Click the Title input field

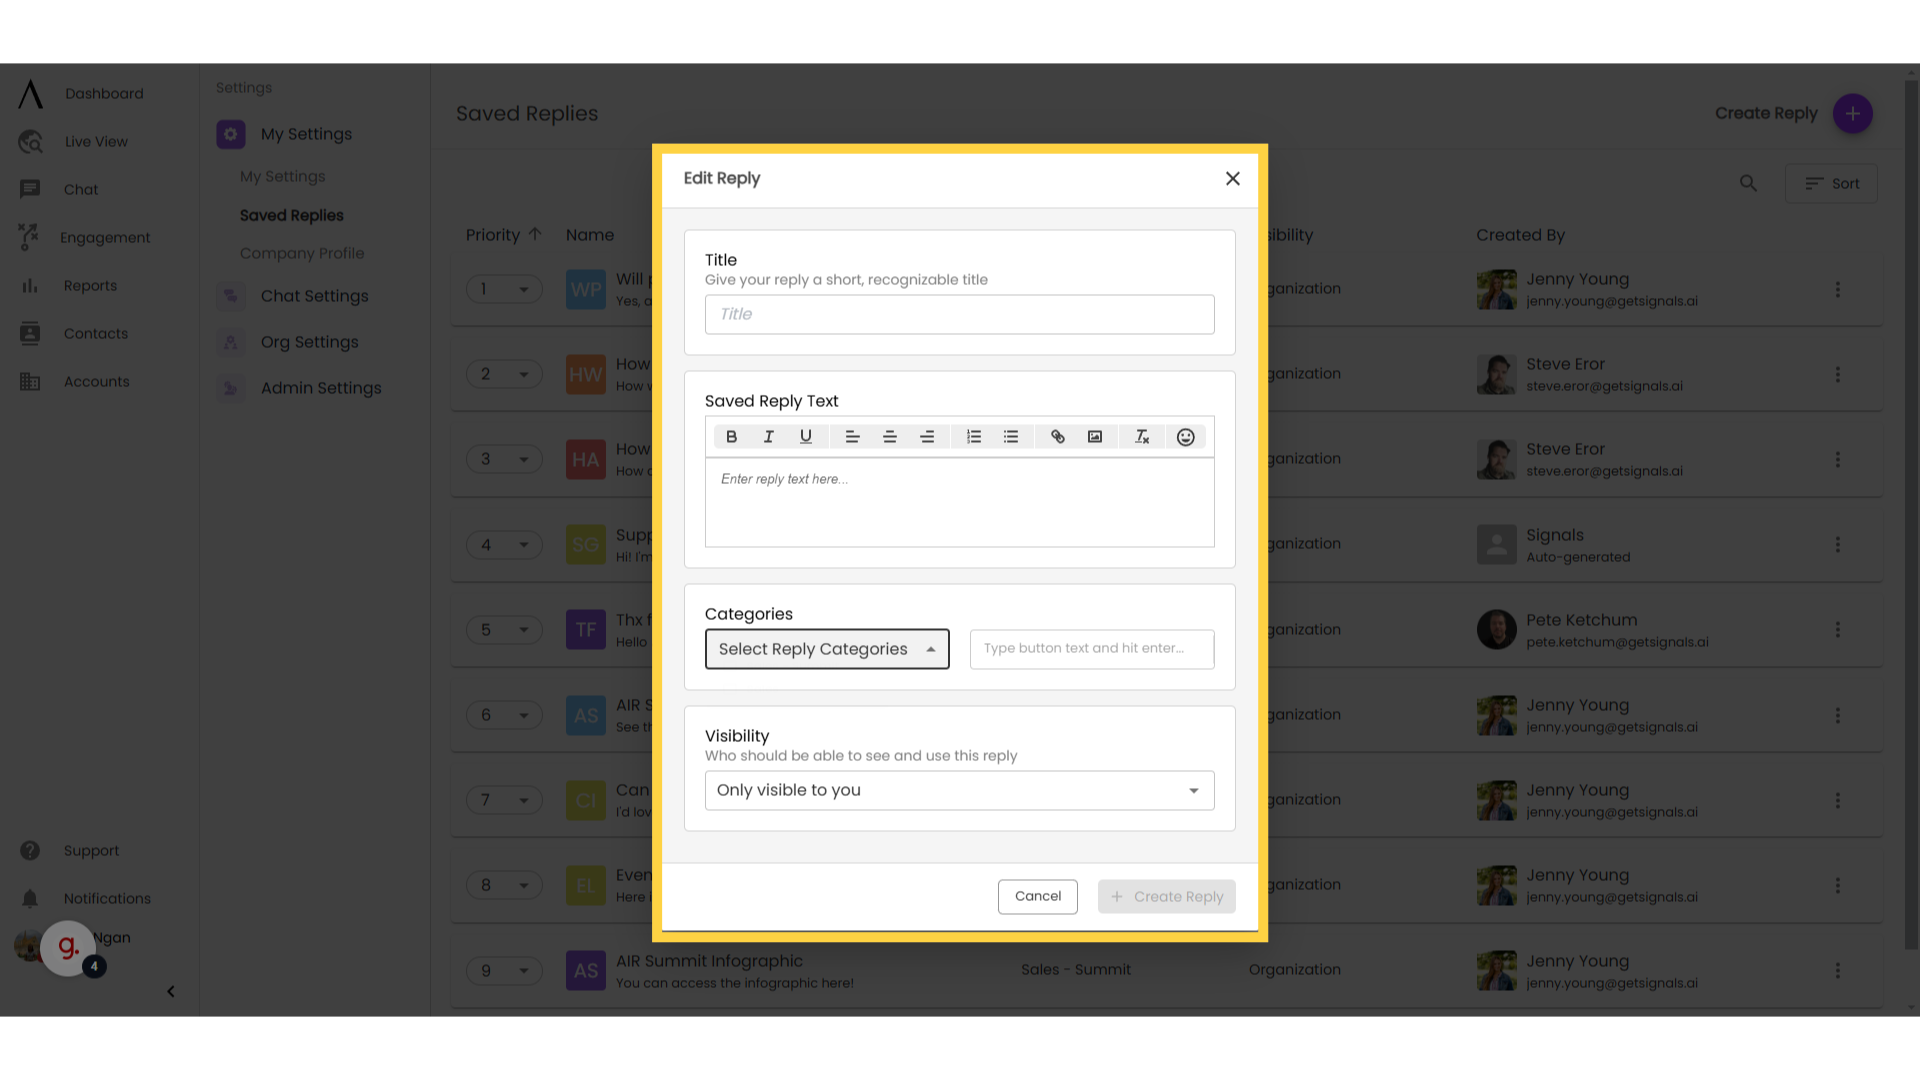click(960, 314)
